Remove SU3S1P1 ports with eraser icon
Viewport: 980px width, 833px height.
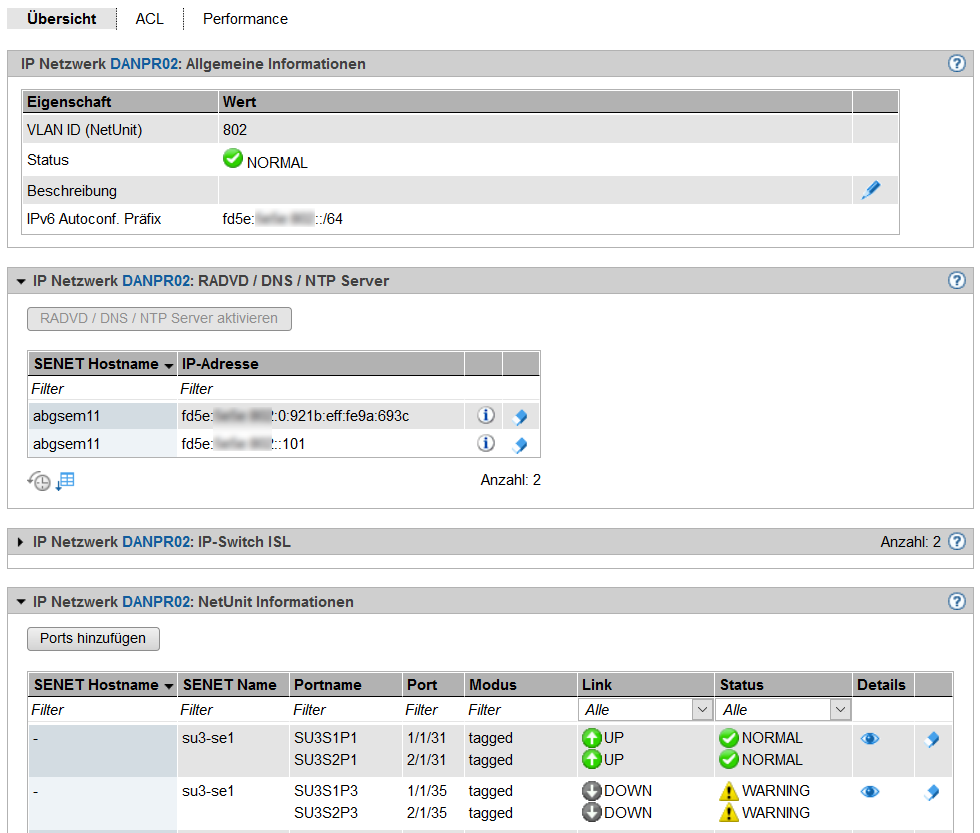(932, 739)
